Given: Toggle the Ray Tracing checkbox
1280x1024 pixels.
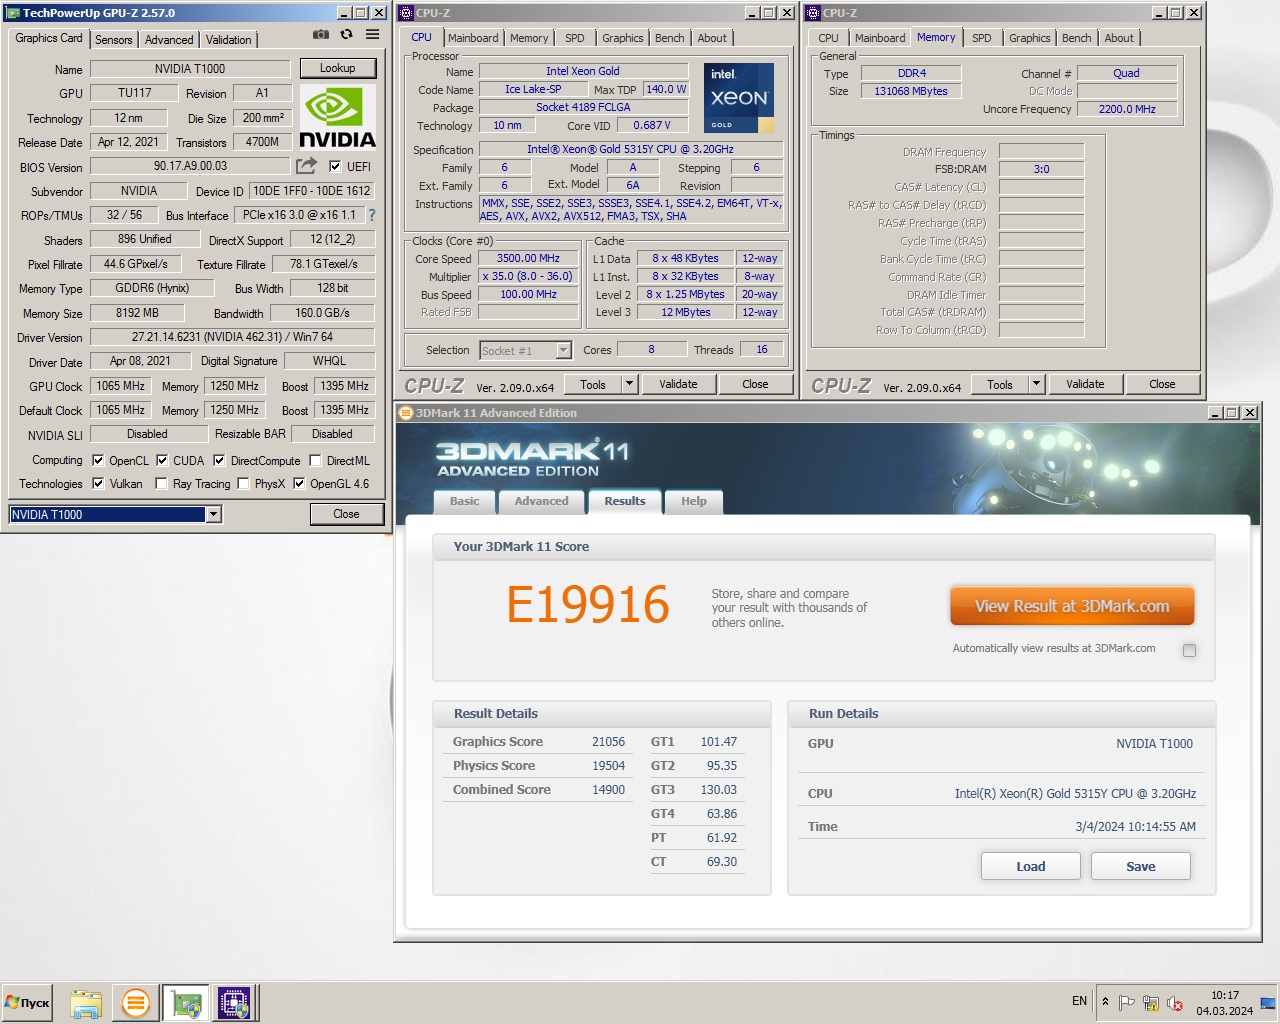Looking at the screenshot, I should point(161,484).
